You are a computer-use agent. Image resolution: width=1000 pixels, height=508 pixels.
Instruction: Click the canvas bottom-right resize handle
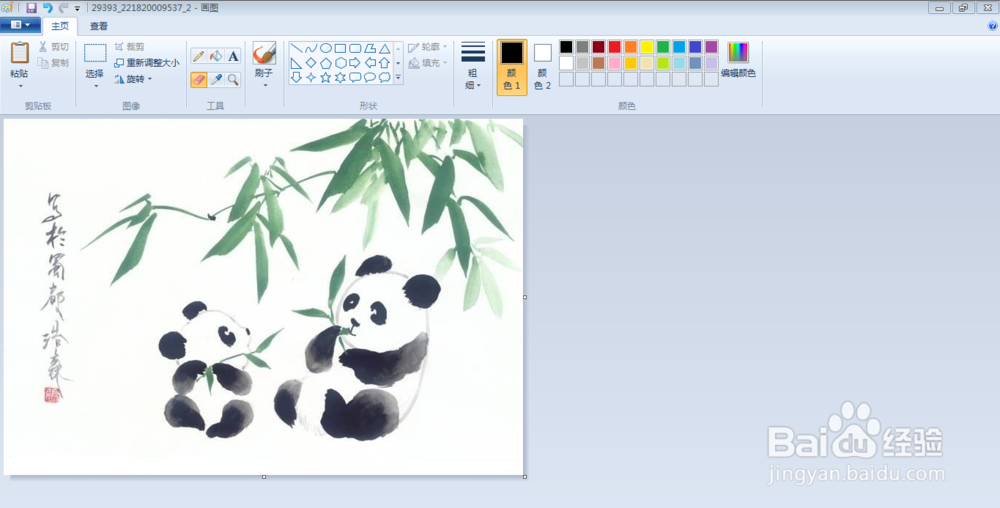pos(525,477)
